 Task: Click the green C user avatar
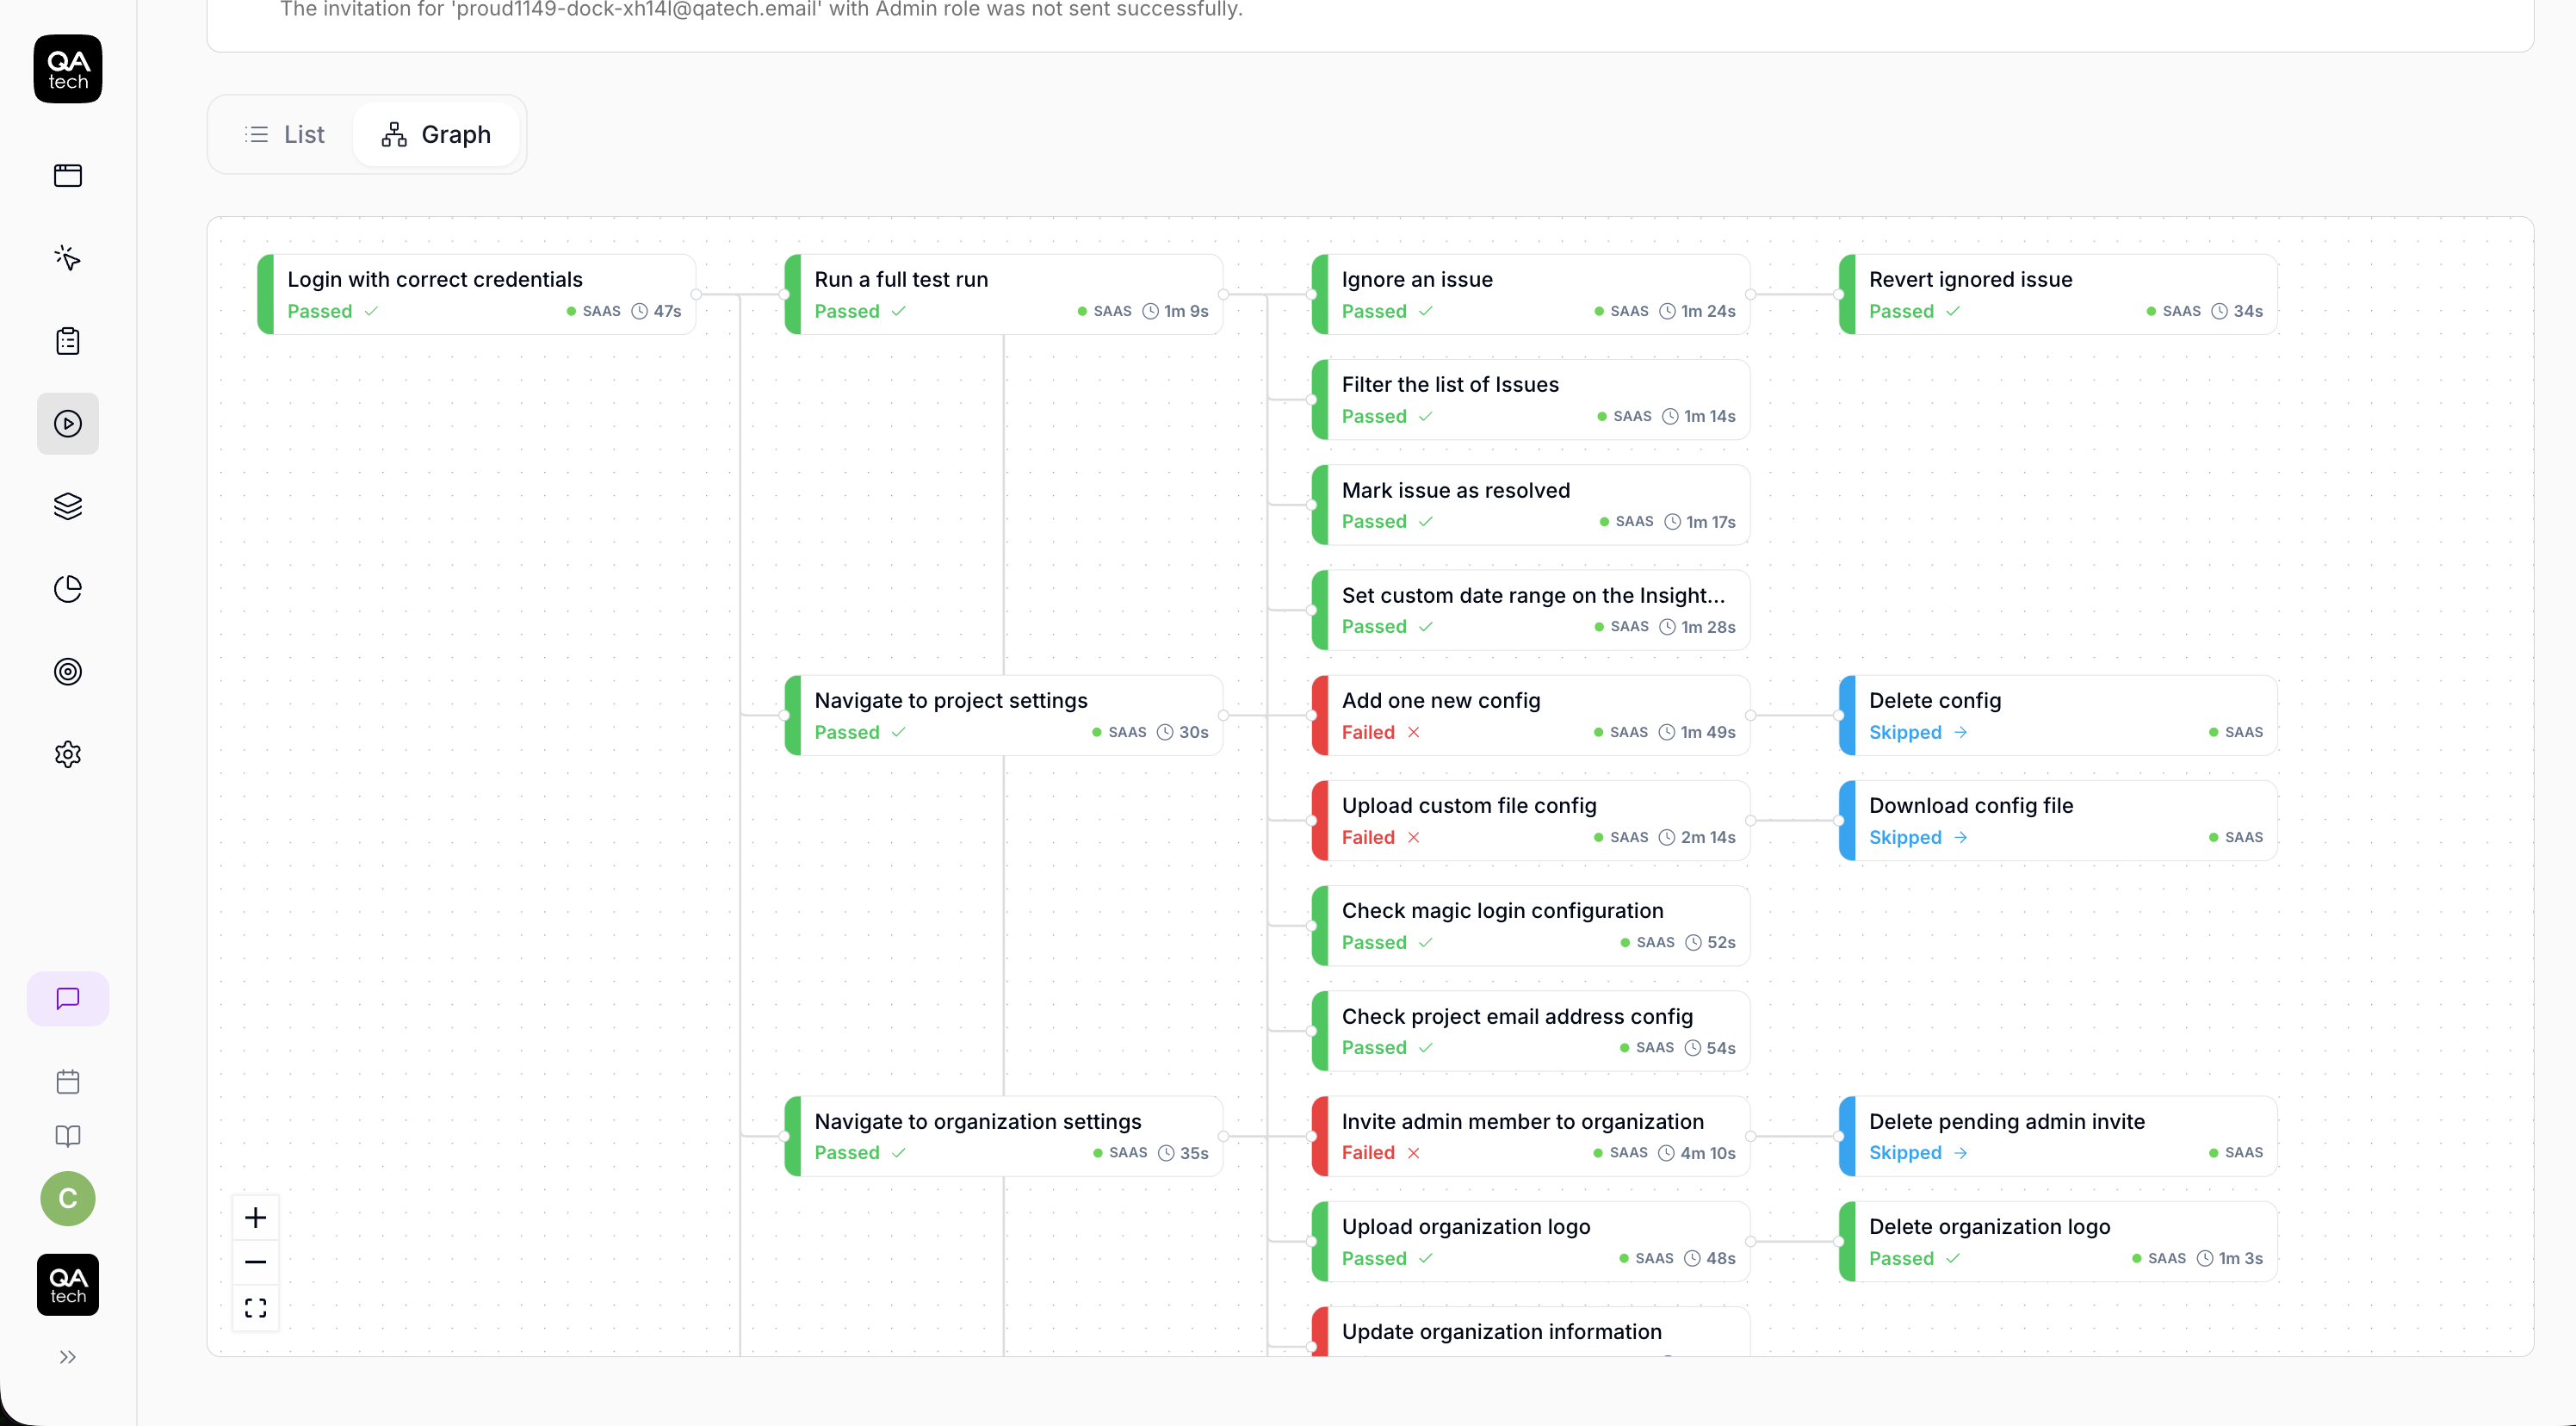68,1198
